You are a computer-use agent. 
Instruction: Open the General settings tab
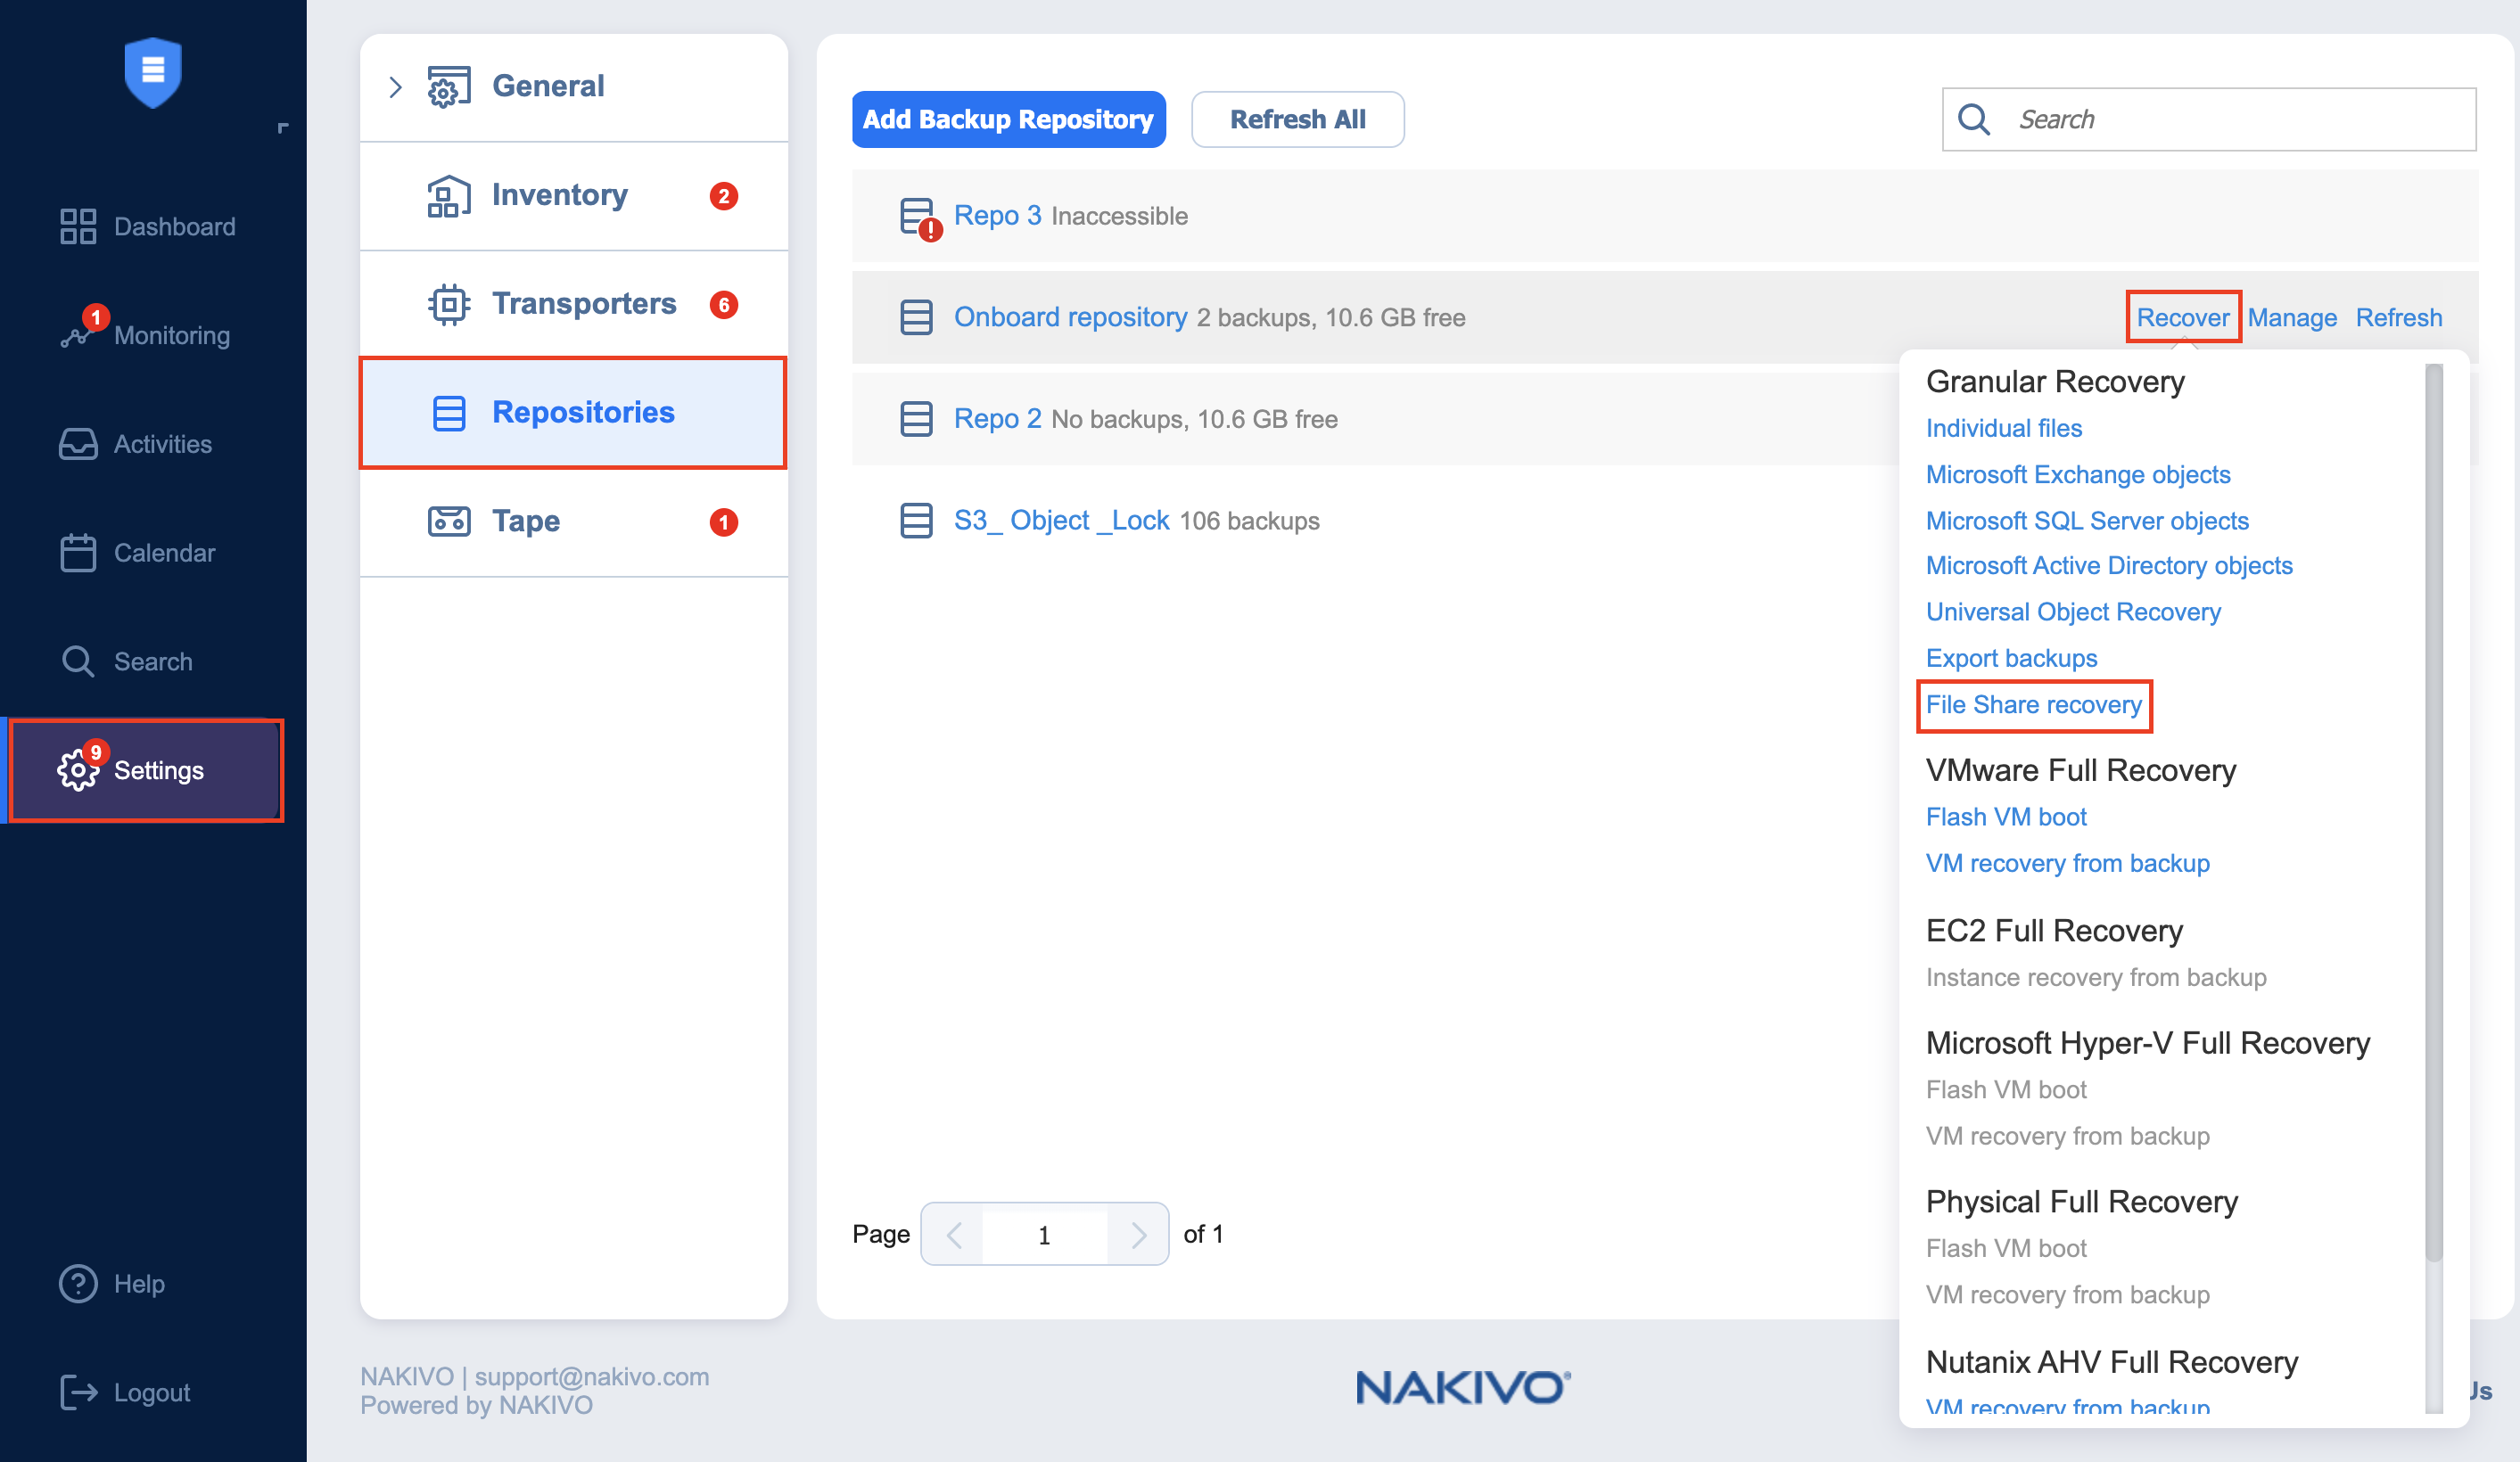[x=574, y=87]
